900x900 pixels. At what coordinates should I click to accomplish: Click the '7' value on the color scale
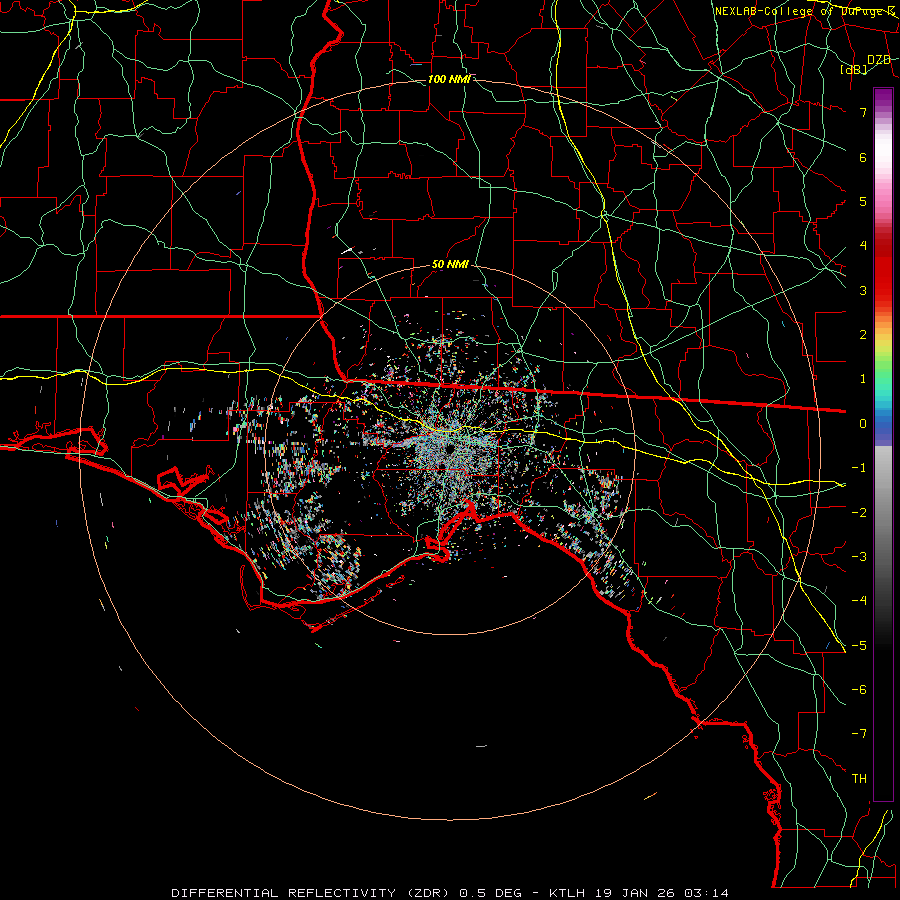click(x=863, y=112)
